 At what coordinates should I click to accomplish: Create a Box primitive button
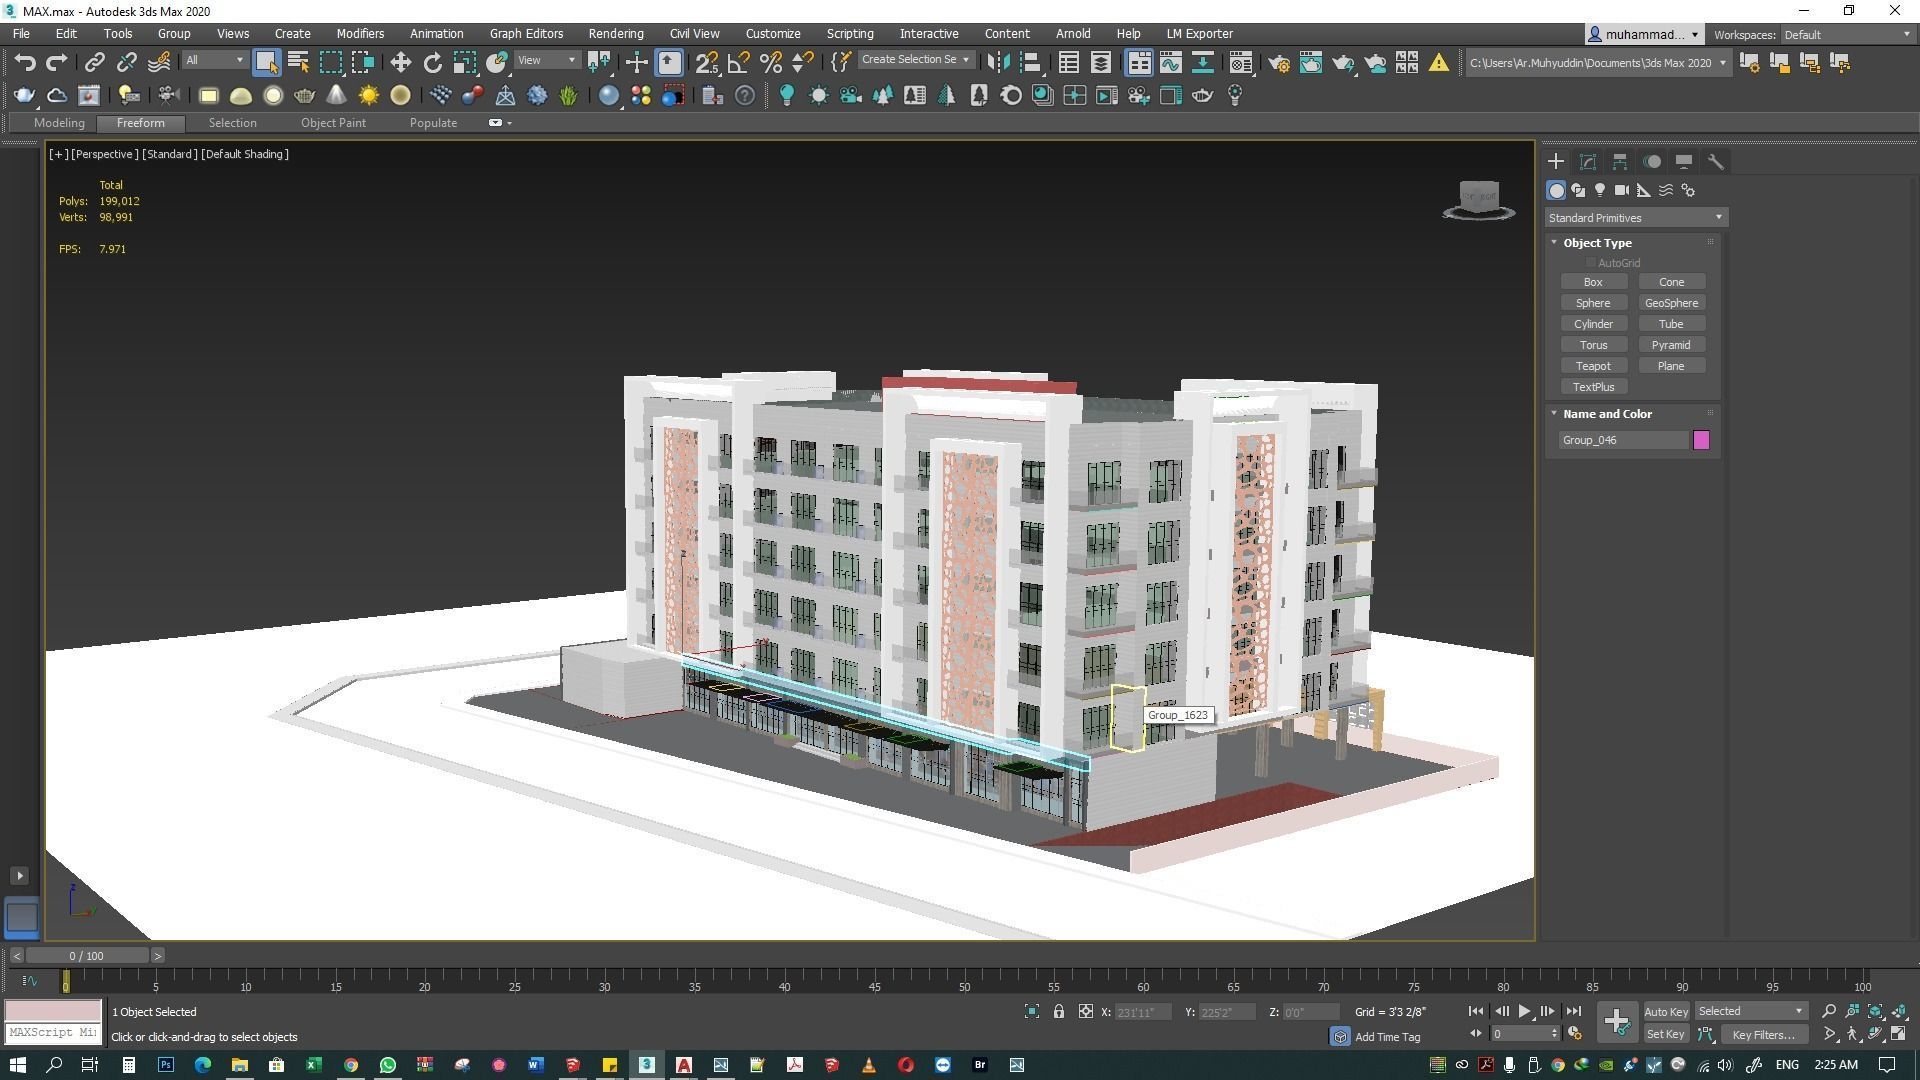click(1593, 282)
